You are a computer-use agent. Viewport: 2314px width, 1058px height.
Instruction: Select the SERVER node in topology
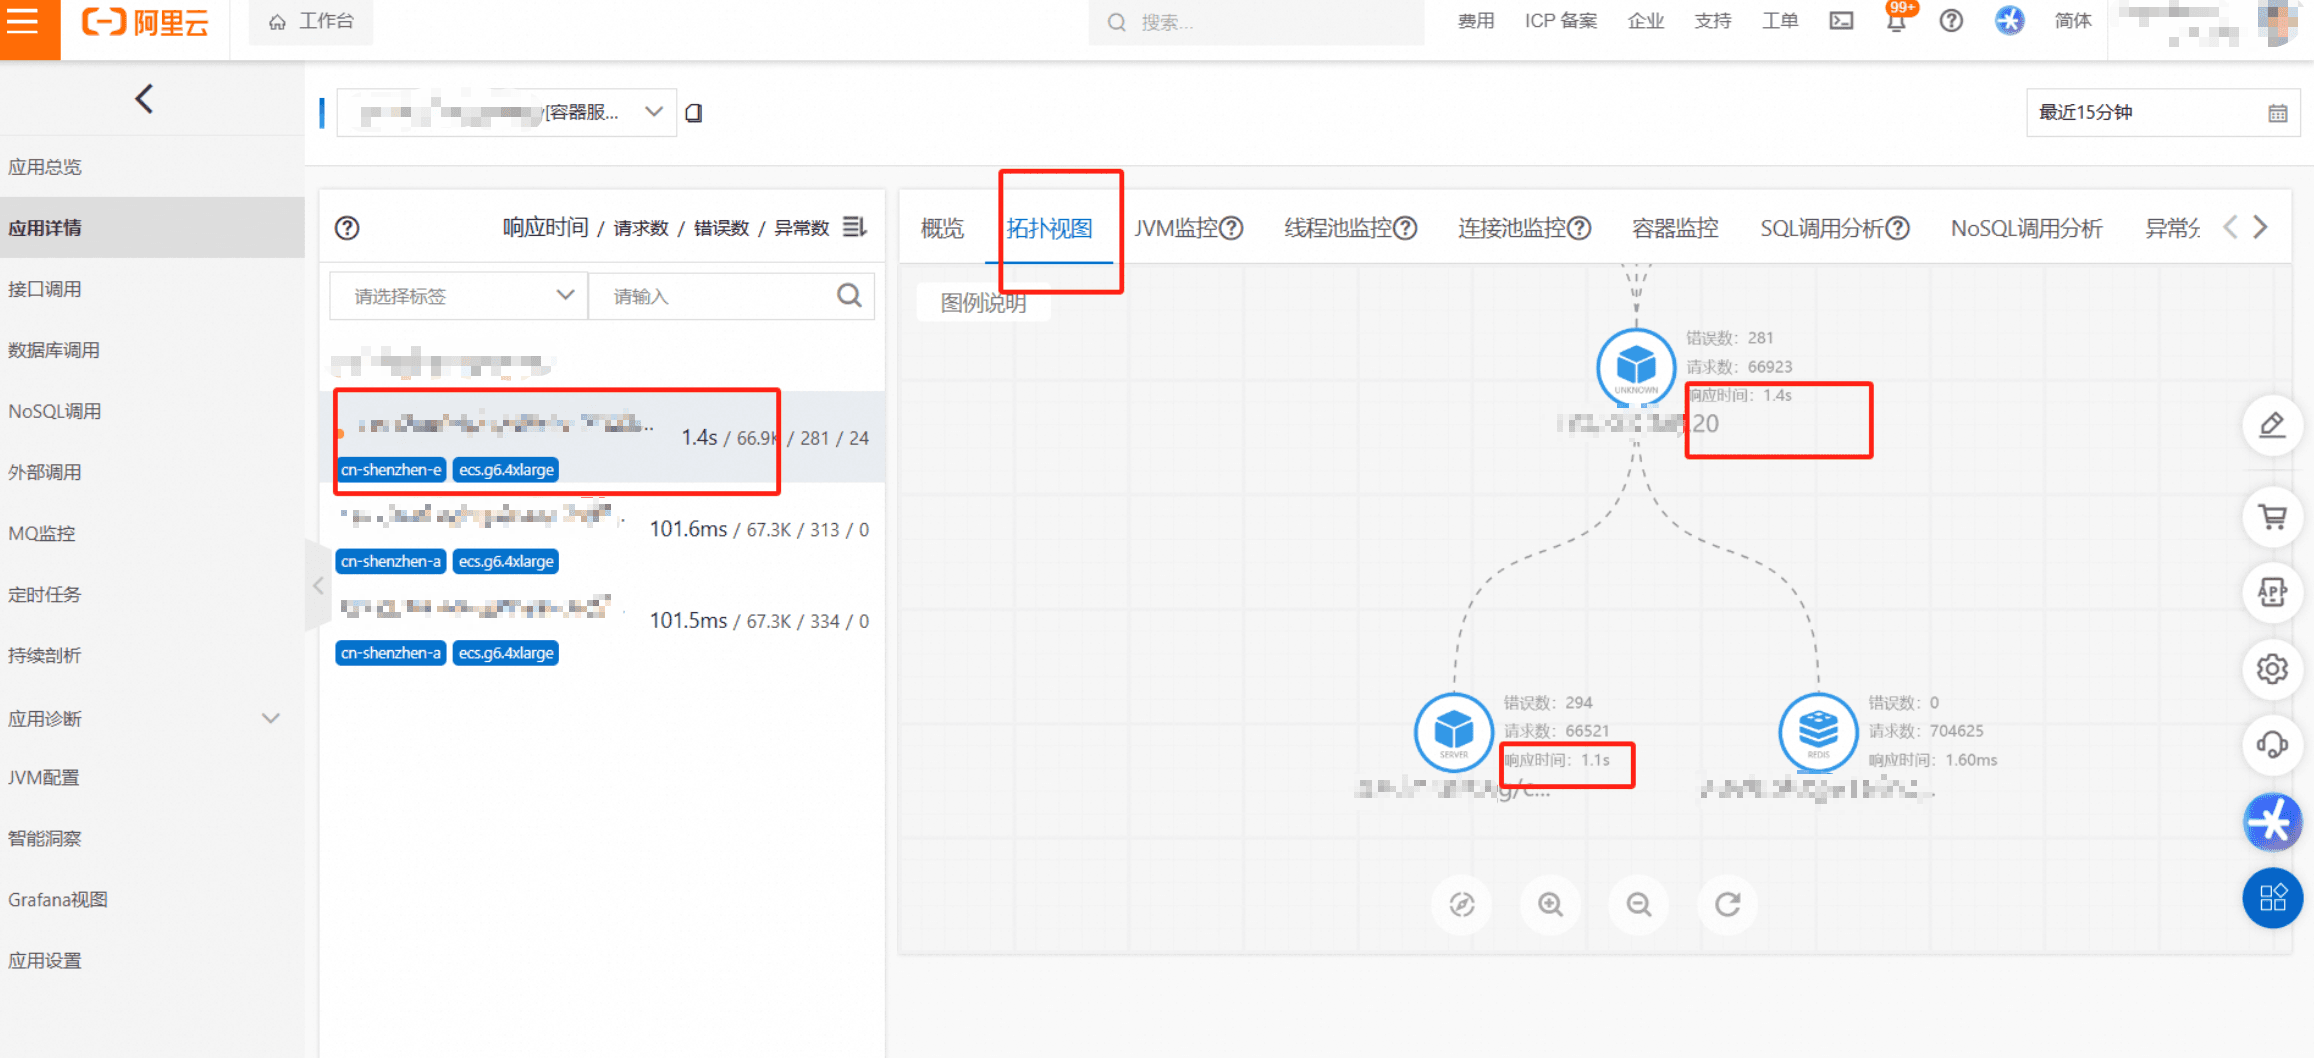[1453, 731]
